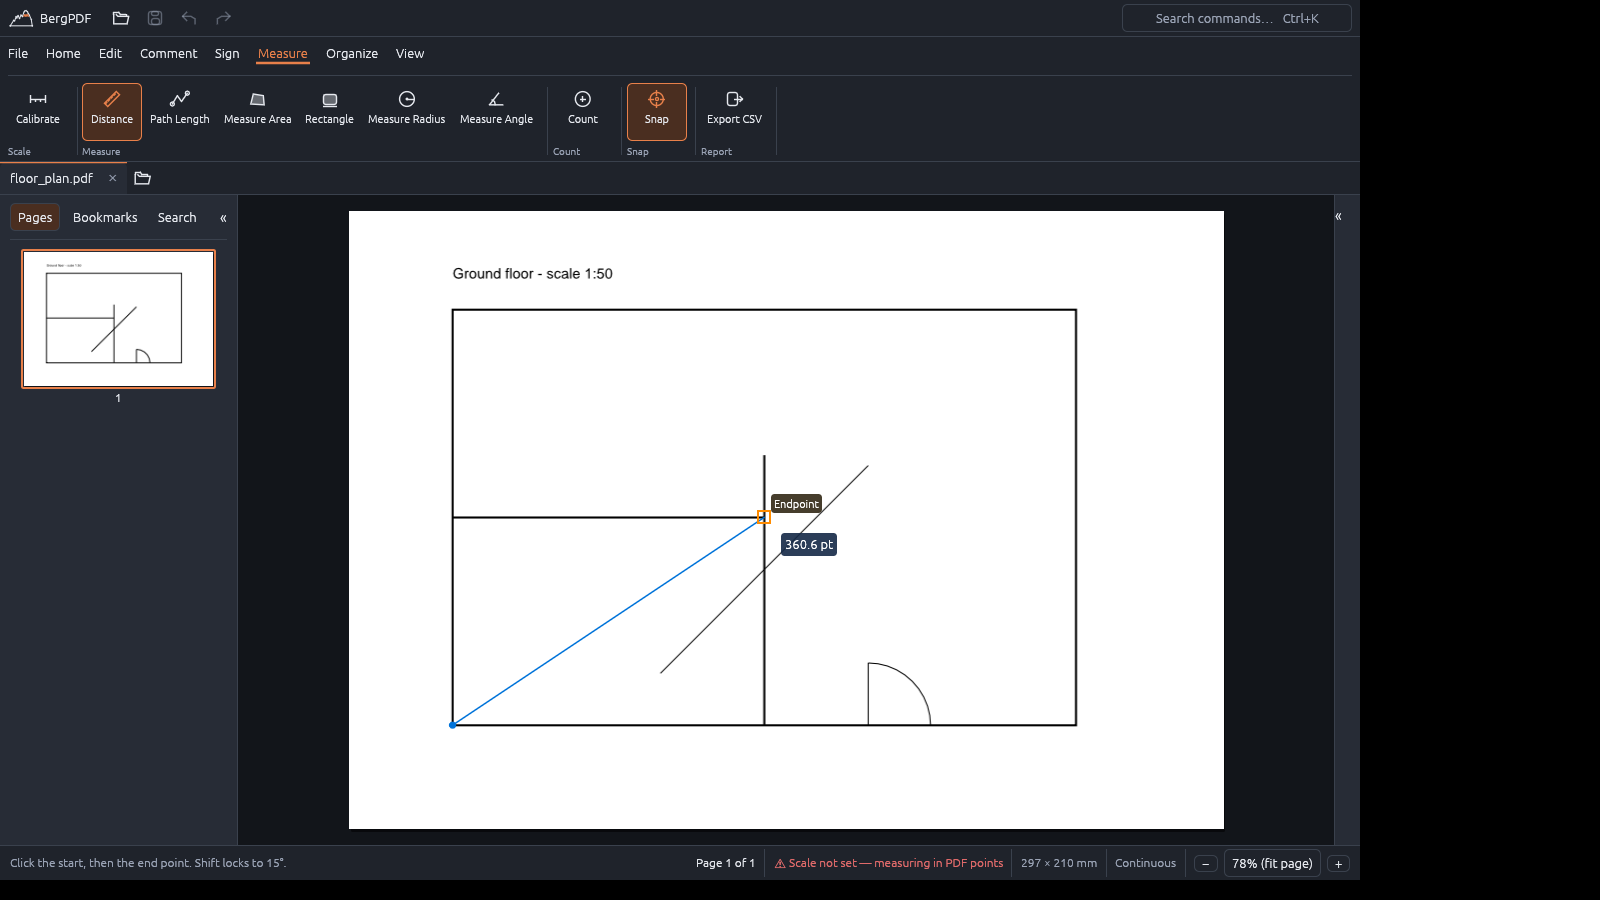Change the Continuous view mode
The height and width of the screenshot is (900, 1600).
pyautogui.click(x=1146, y=864)
